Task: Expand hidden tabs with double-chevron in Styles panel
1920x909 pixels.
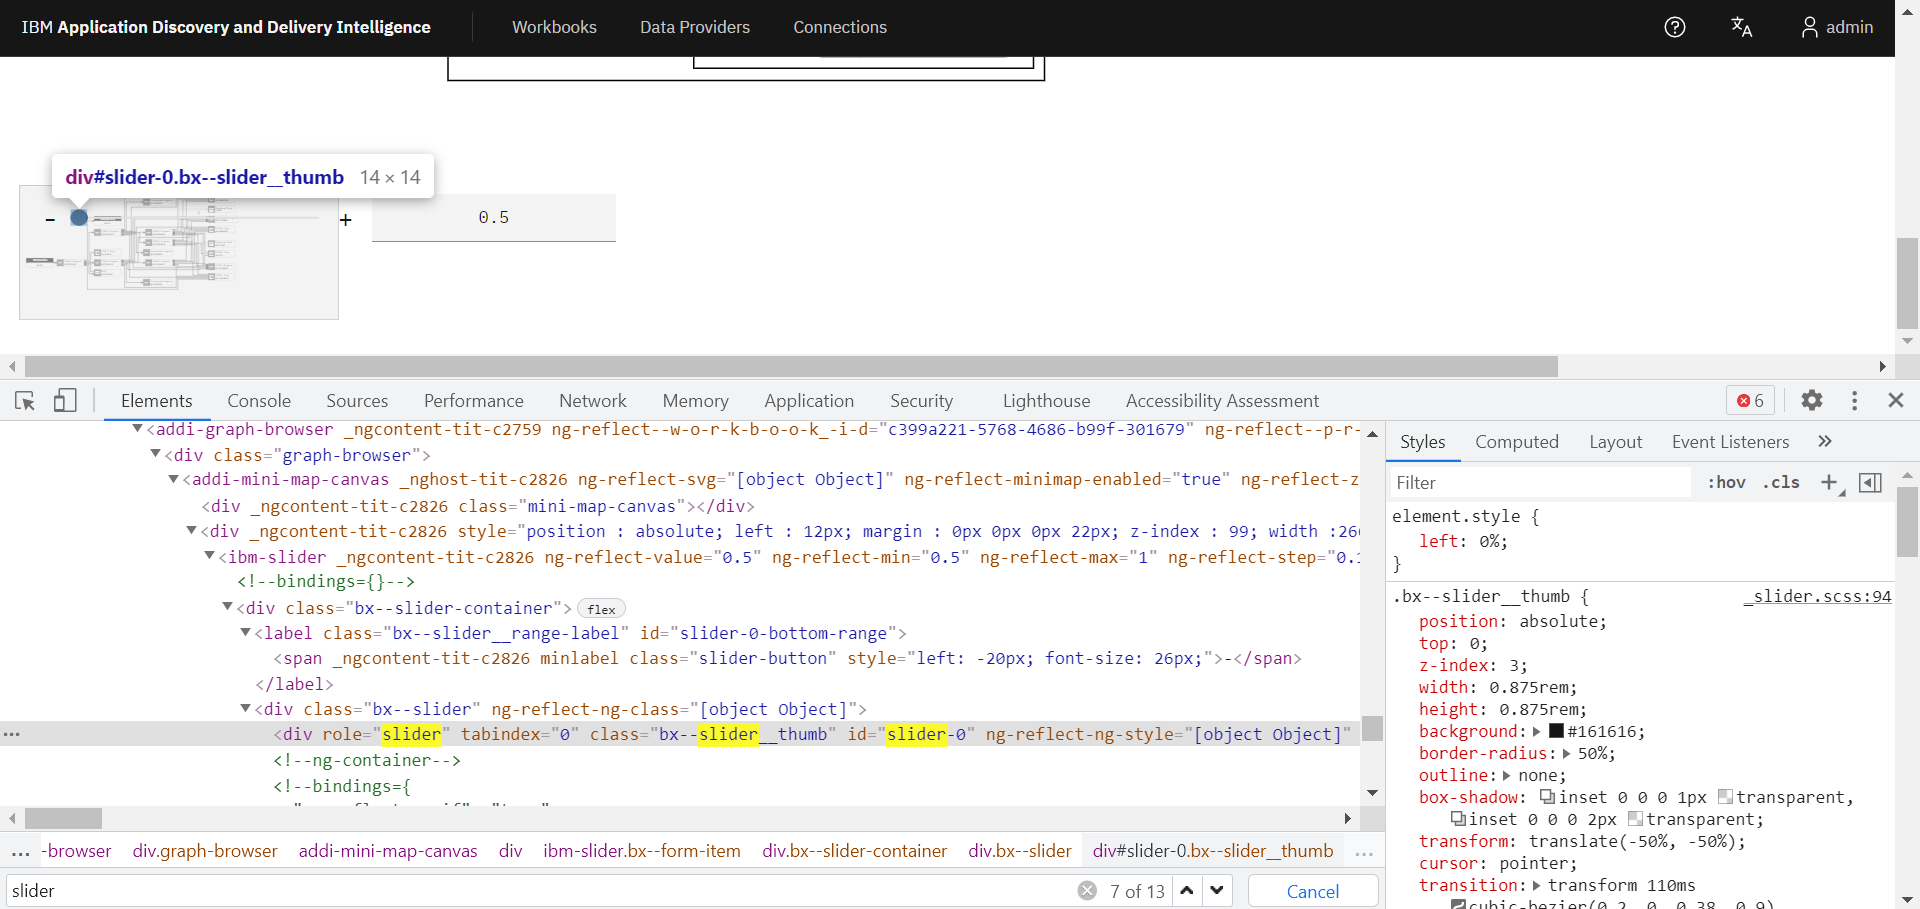Action: coord(1825,441)
